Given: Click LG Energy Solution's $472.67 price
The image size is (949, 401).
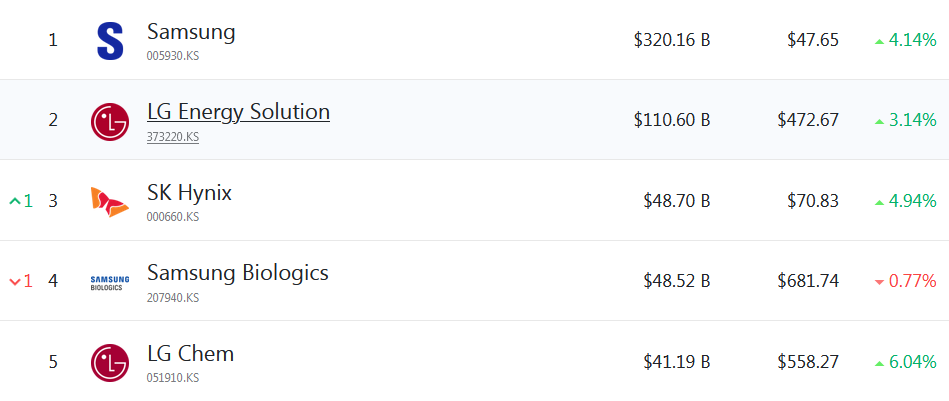Looking at the screenshot, I should (807, 121).
